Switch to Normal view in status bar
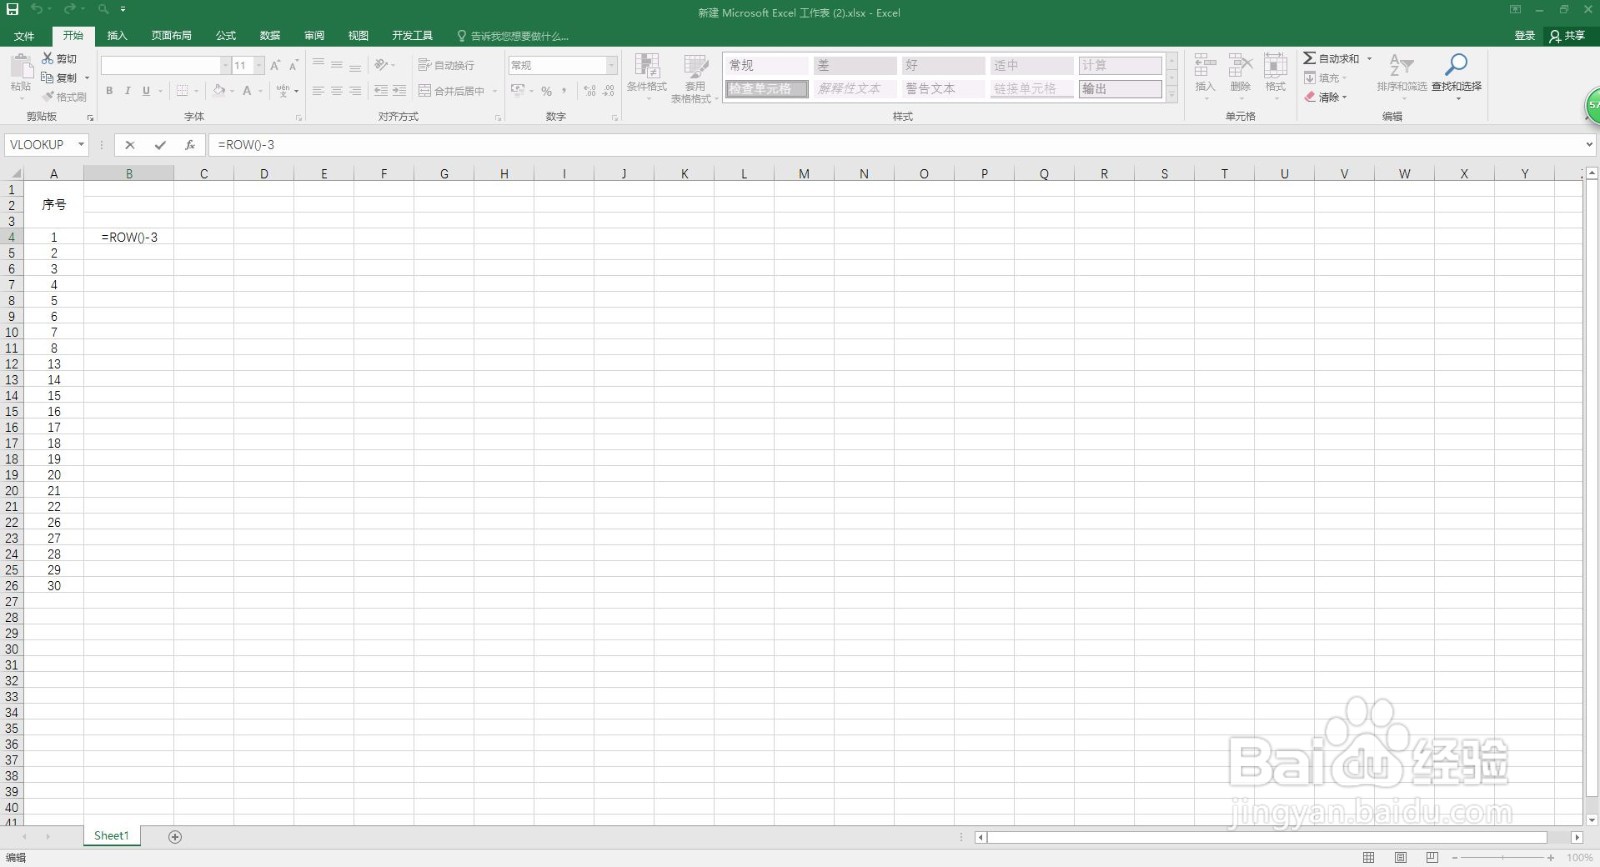Screen dimensions: 1600x867 coord(1369,858)
